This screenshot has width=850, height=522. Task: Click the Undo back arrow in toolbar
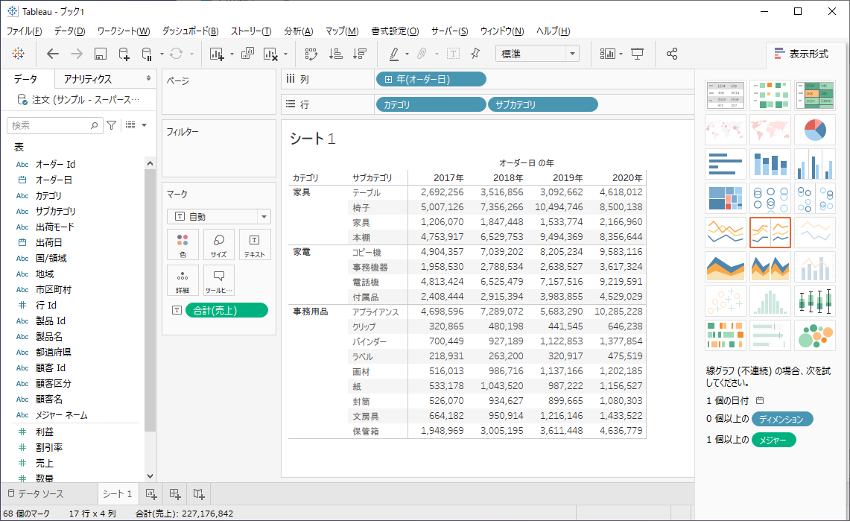53,54
